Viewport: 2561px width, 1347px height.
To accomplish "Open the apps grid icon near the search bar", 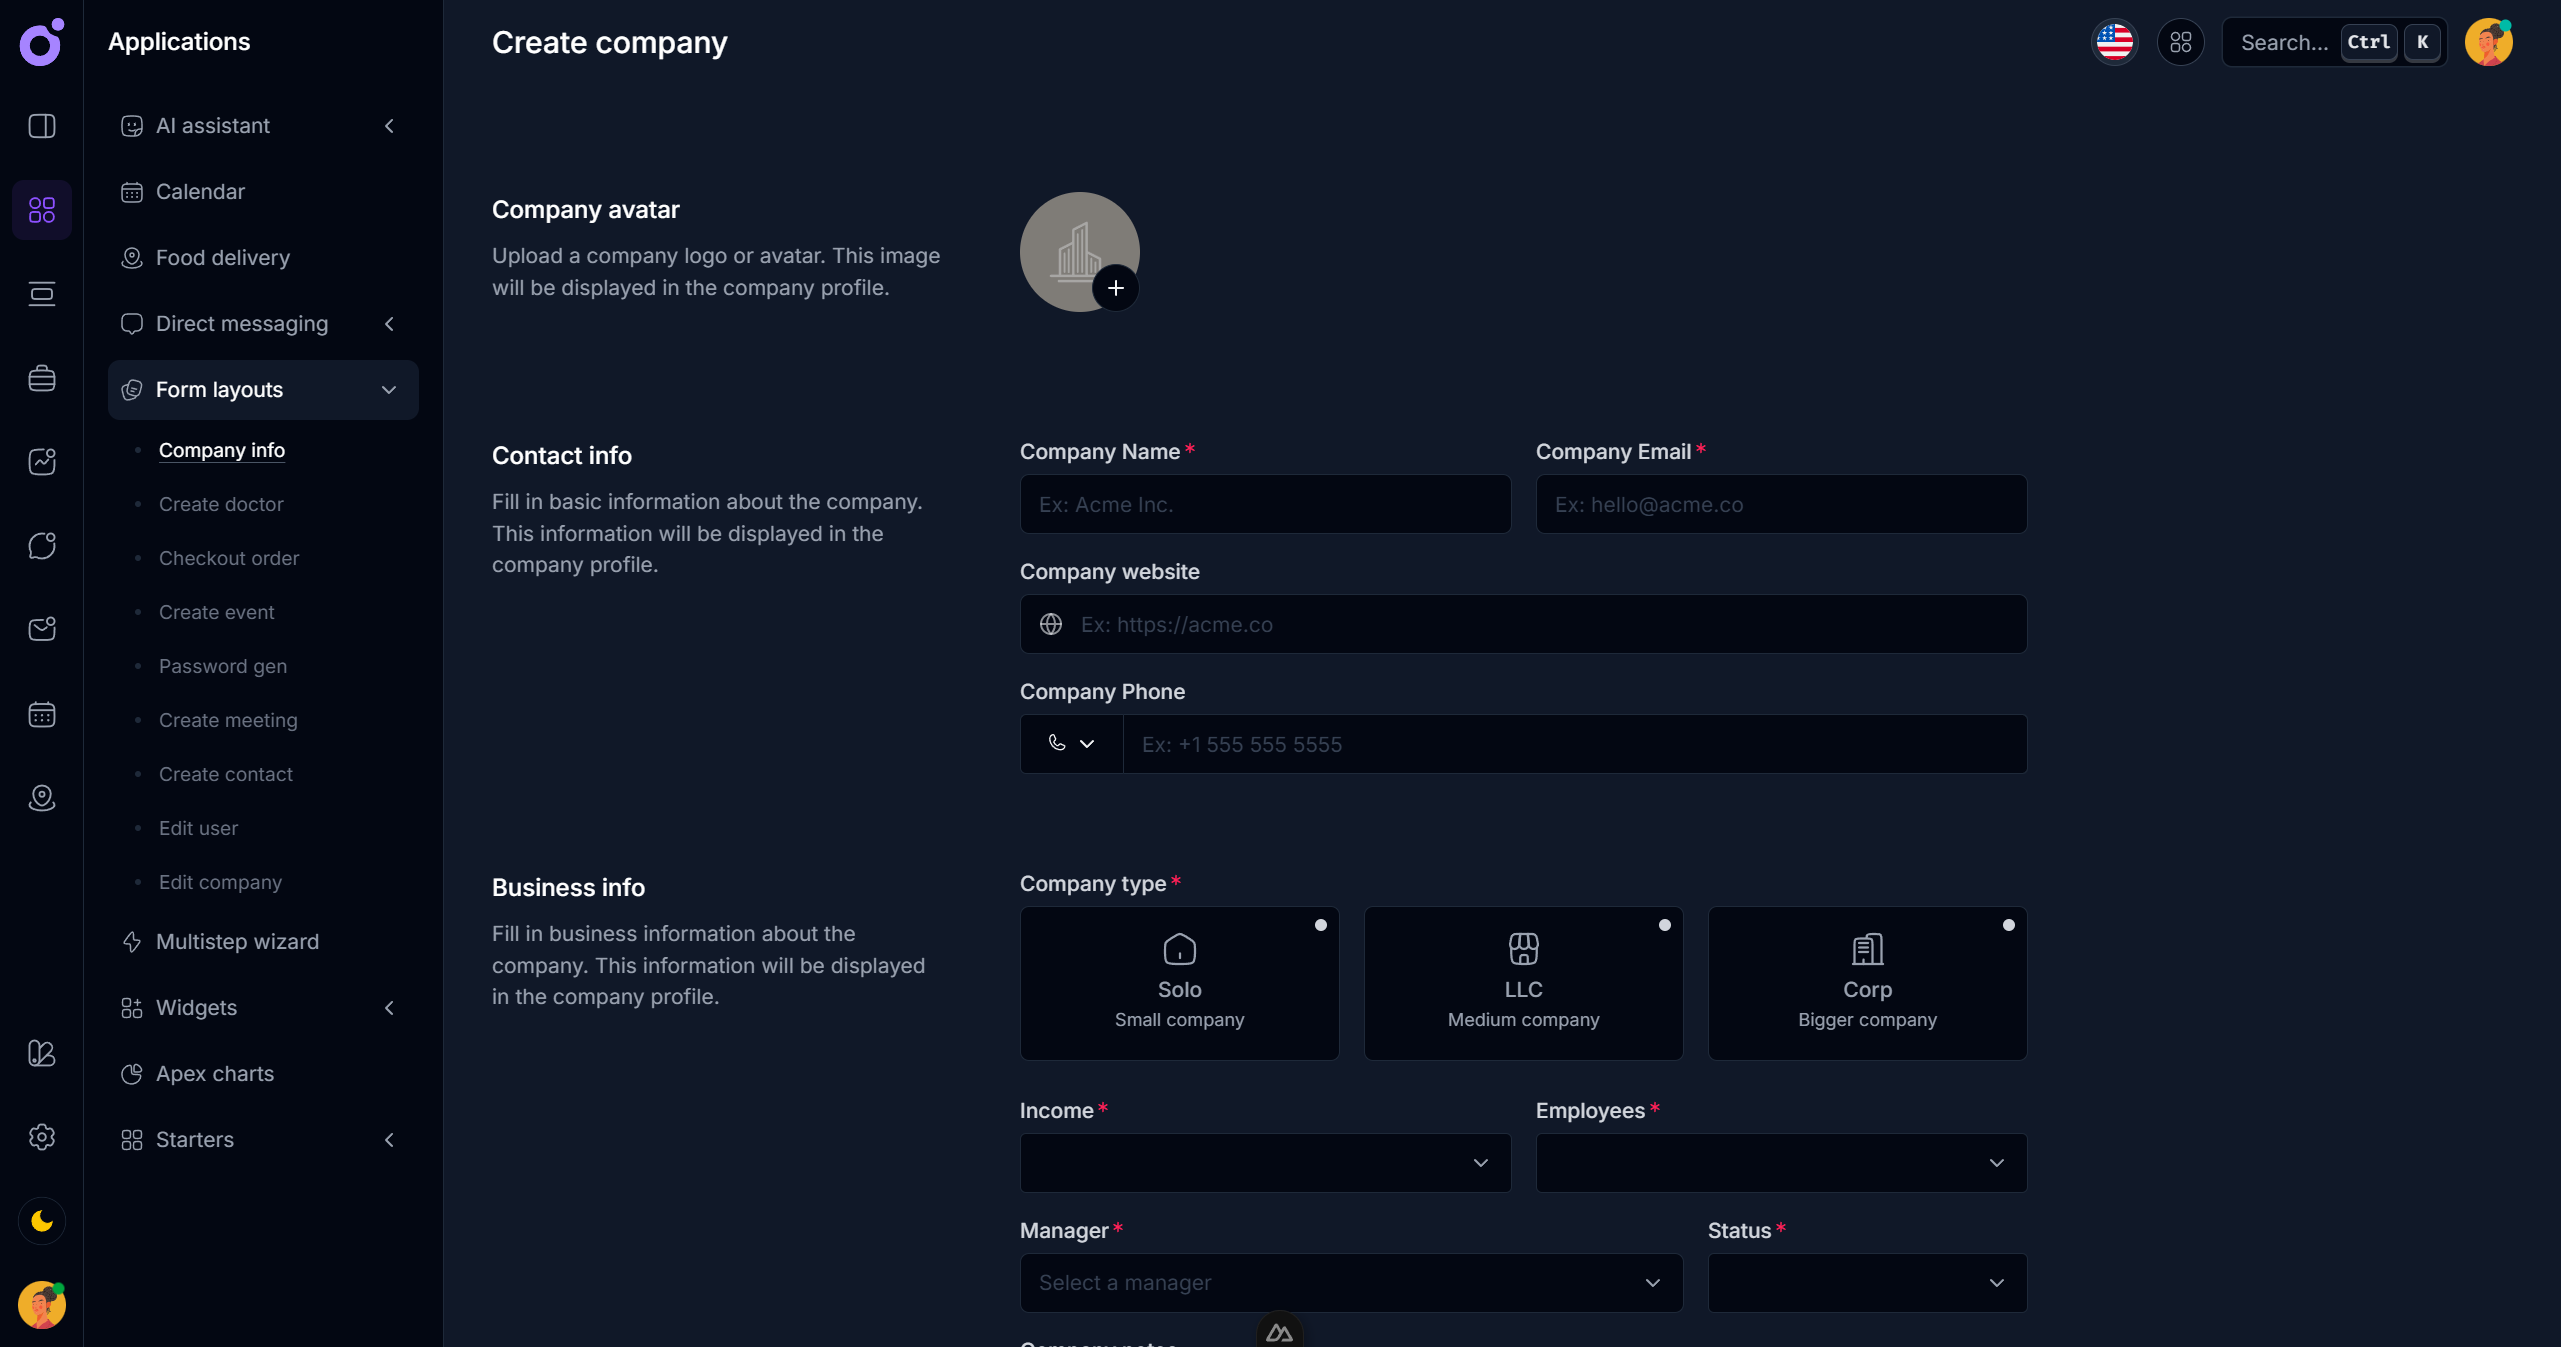I will click(2181, 42).
